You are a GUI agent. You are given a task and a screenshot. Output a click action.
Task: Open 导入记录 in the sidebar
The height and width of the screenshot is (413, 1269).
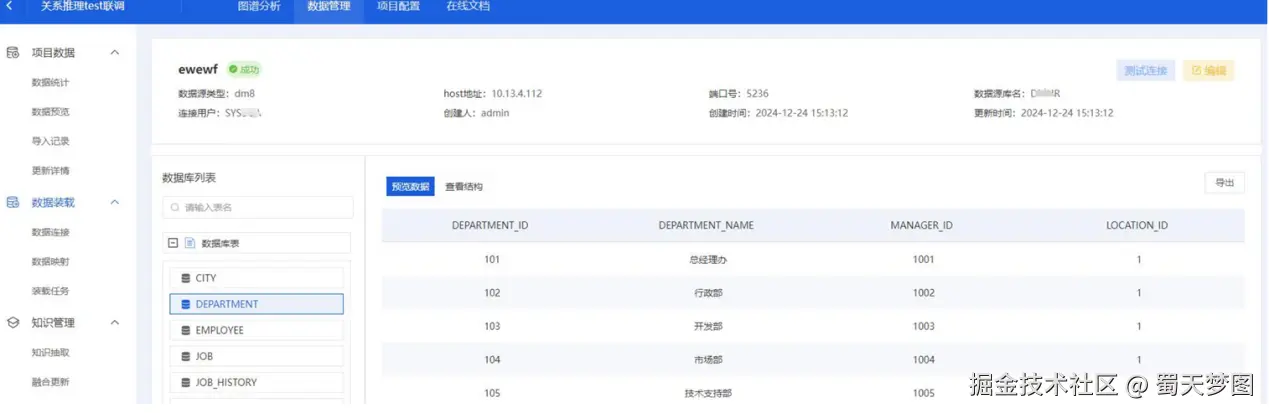pyautogui.click(x=51, y=141)
